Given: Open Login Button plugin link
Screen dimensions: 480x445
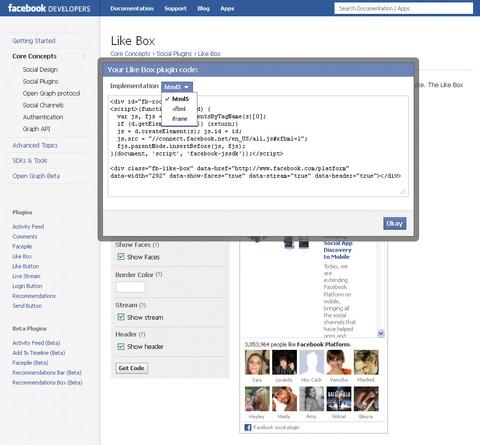Looking at the screenshot, I should pos(27,286).
